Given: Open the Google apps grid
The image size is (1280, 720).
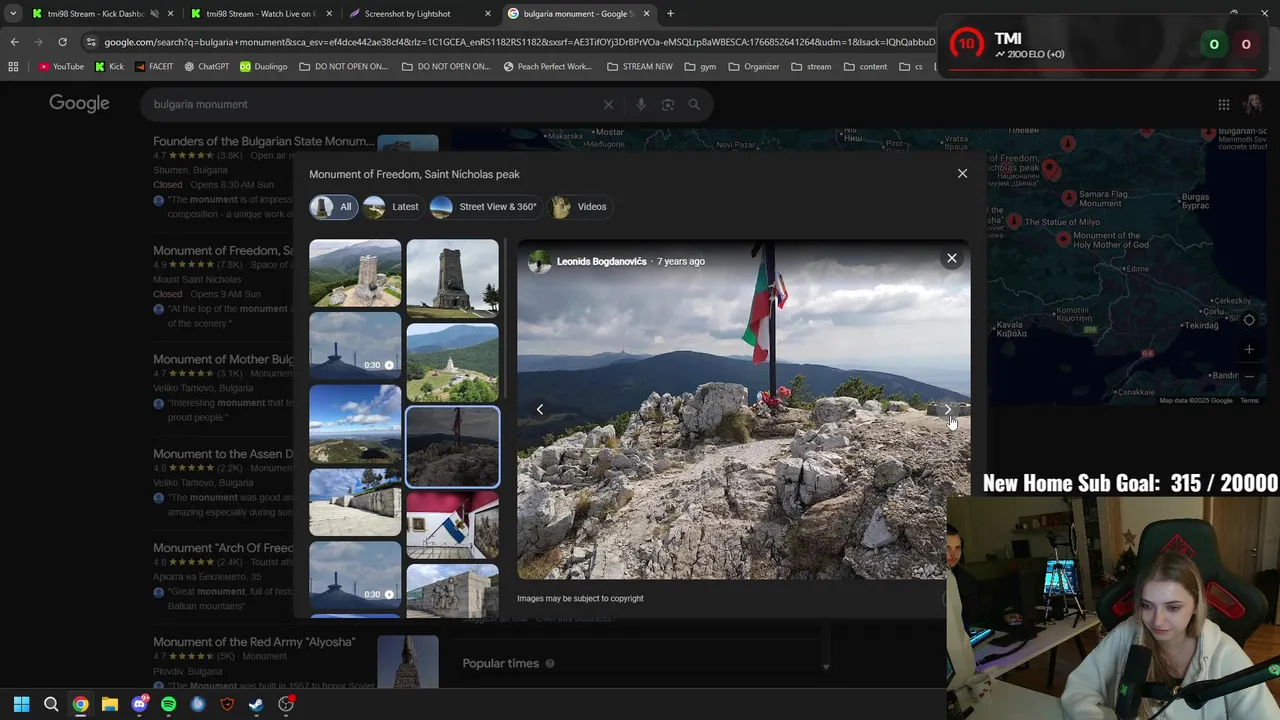Looking at the screenshot, I should (1224, 104).
